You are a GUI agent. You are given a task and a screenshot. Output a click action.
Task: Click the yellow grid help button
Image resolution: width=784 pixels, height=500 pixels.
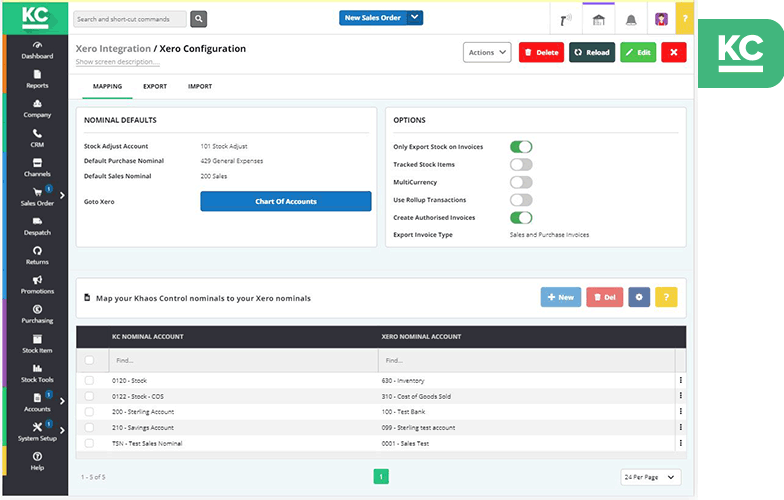[x=666, y=297]
